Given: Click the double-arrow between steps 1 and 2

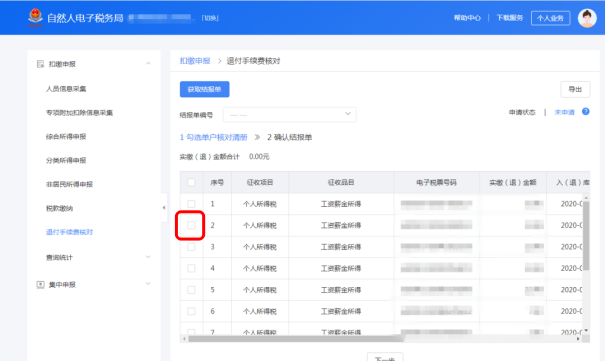Looking at the screenshot, I should tap(257, 137).
